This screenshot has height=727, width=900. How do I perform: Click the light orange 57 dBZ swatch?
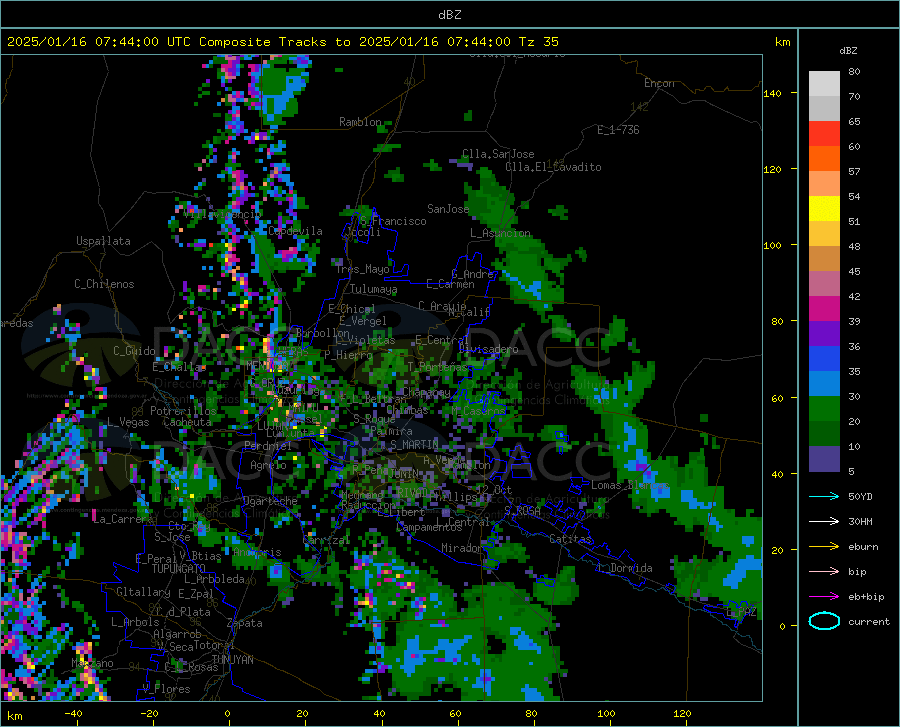pyautogui.click(x=824, y=184)
